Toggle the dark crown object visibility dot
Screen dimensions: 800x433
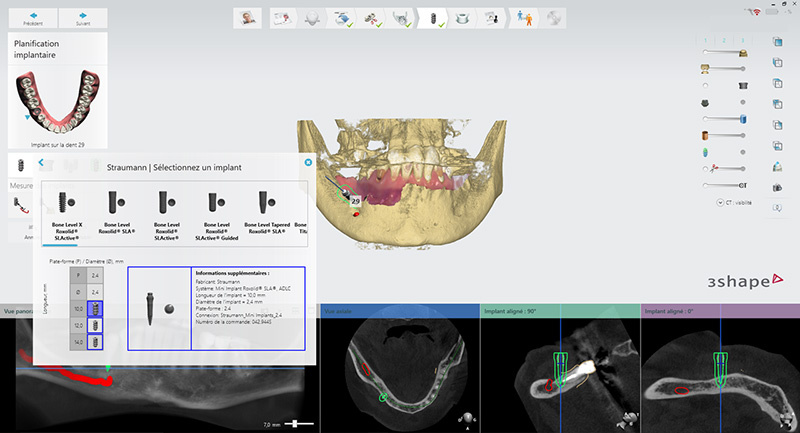tap(743, 103)
